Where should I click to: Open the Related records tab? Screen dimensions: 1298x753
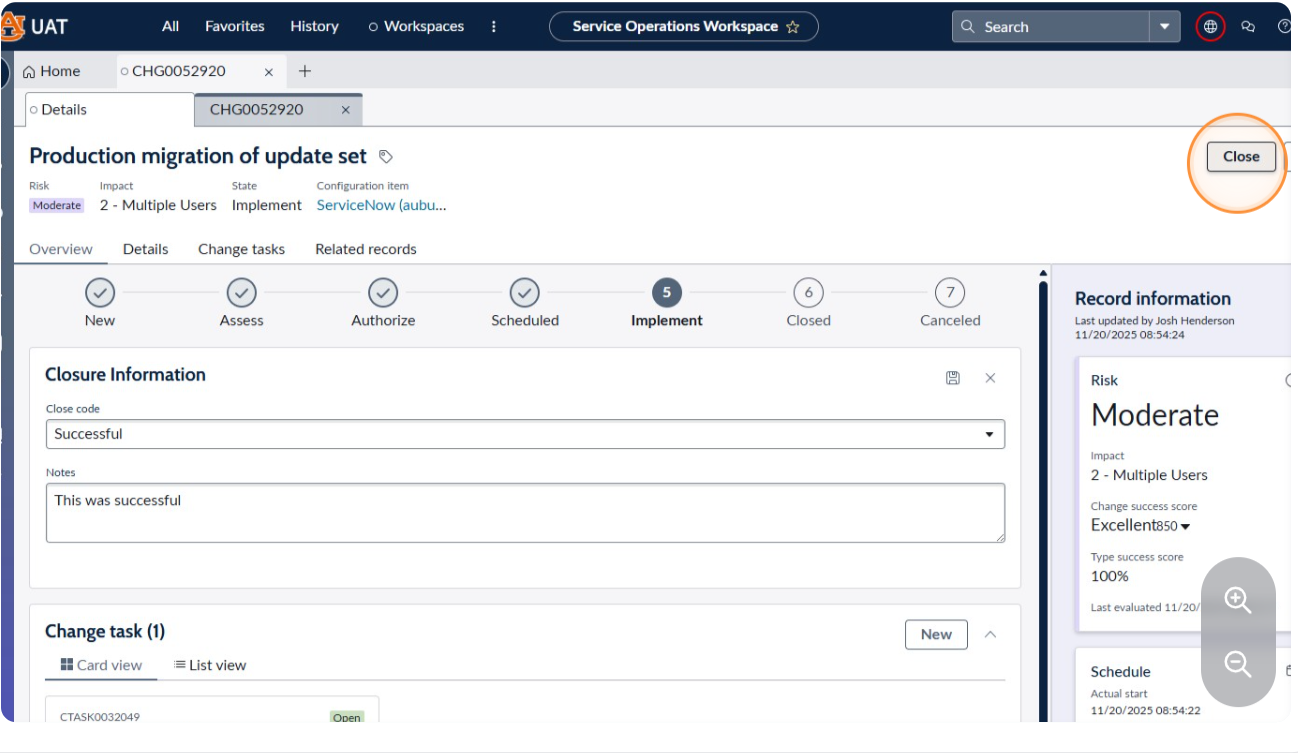point(366,249)
